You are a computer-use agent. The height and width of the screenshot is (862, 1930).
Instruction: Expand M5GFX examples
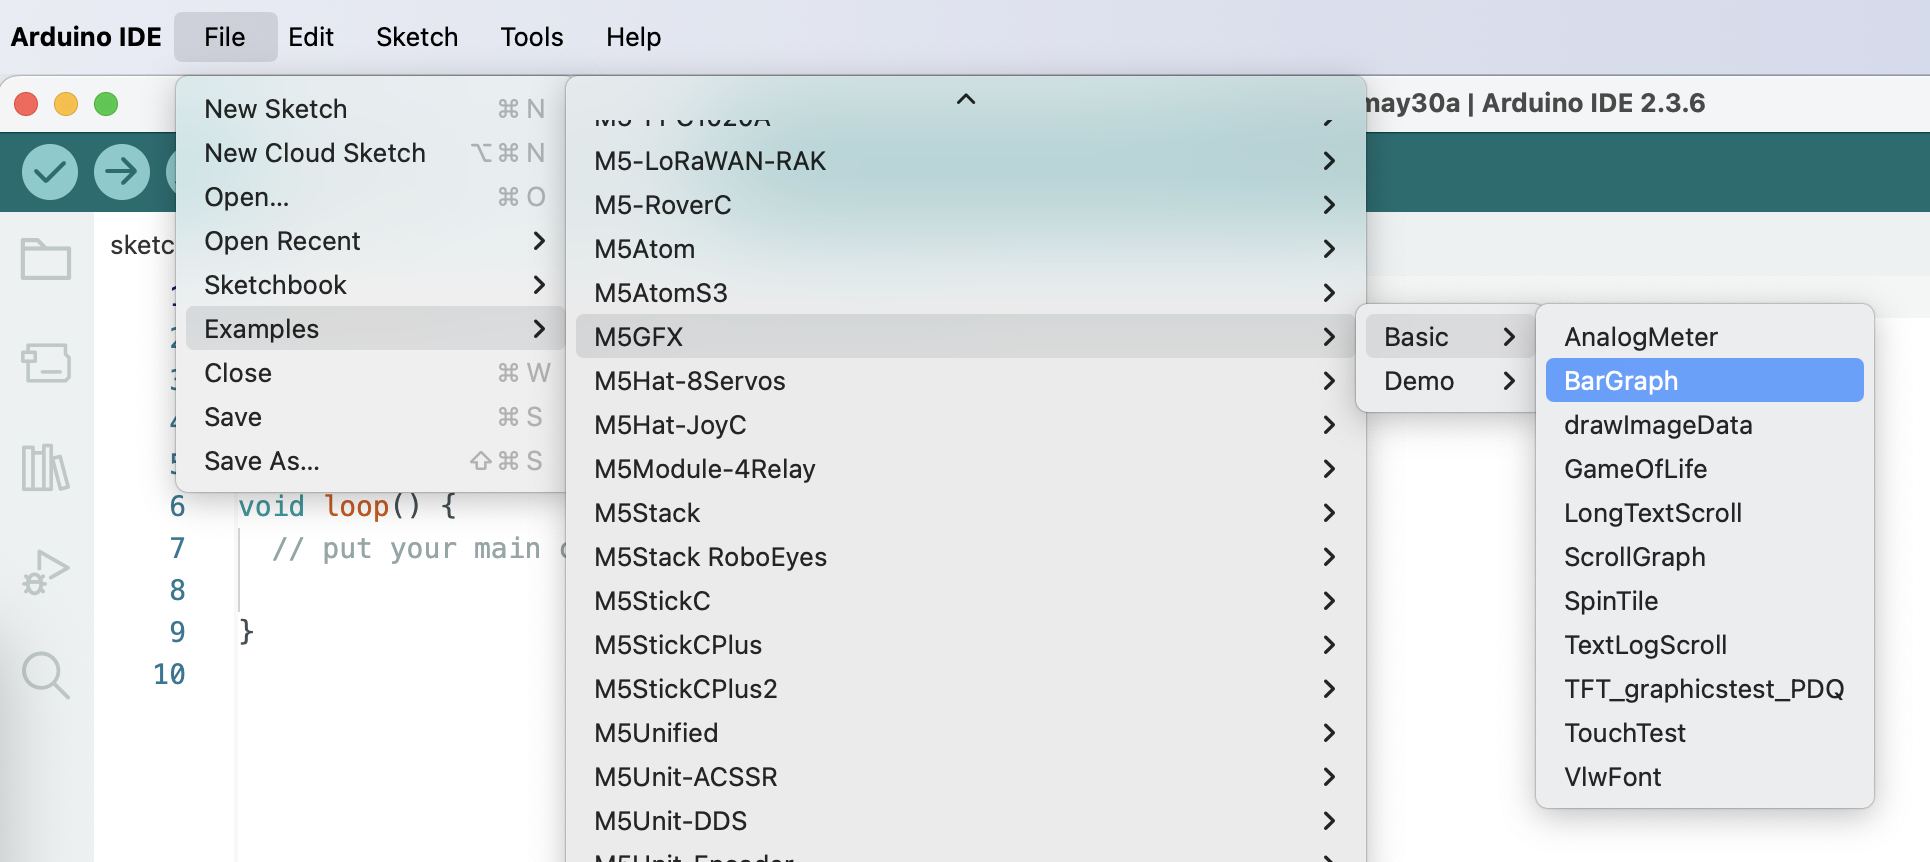966,336
